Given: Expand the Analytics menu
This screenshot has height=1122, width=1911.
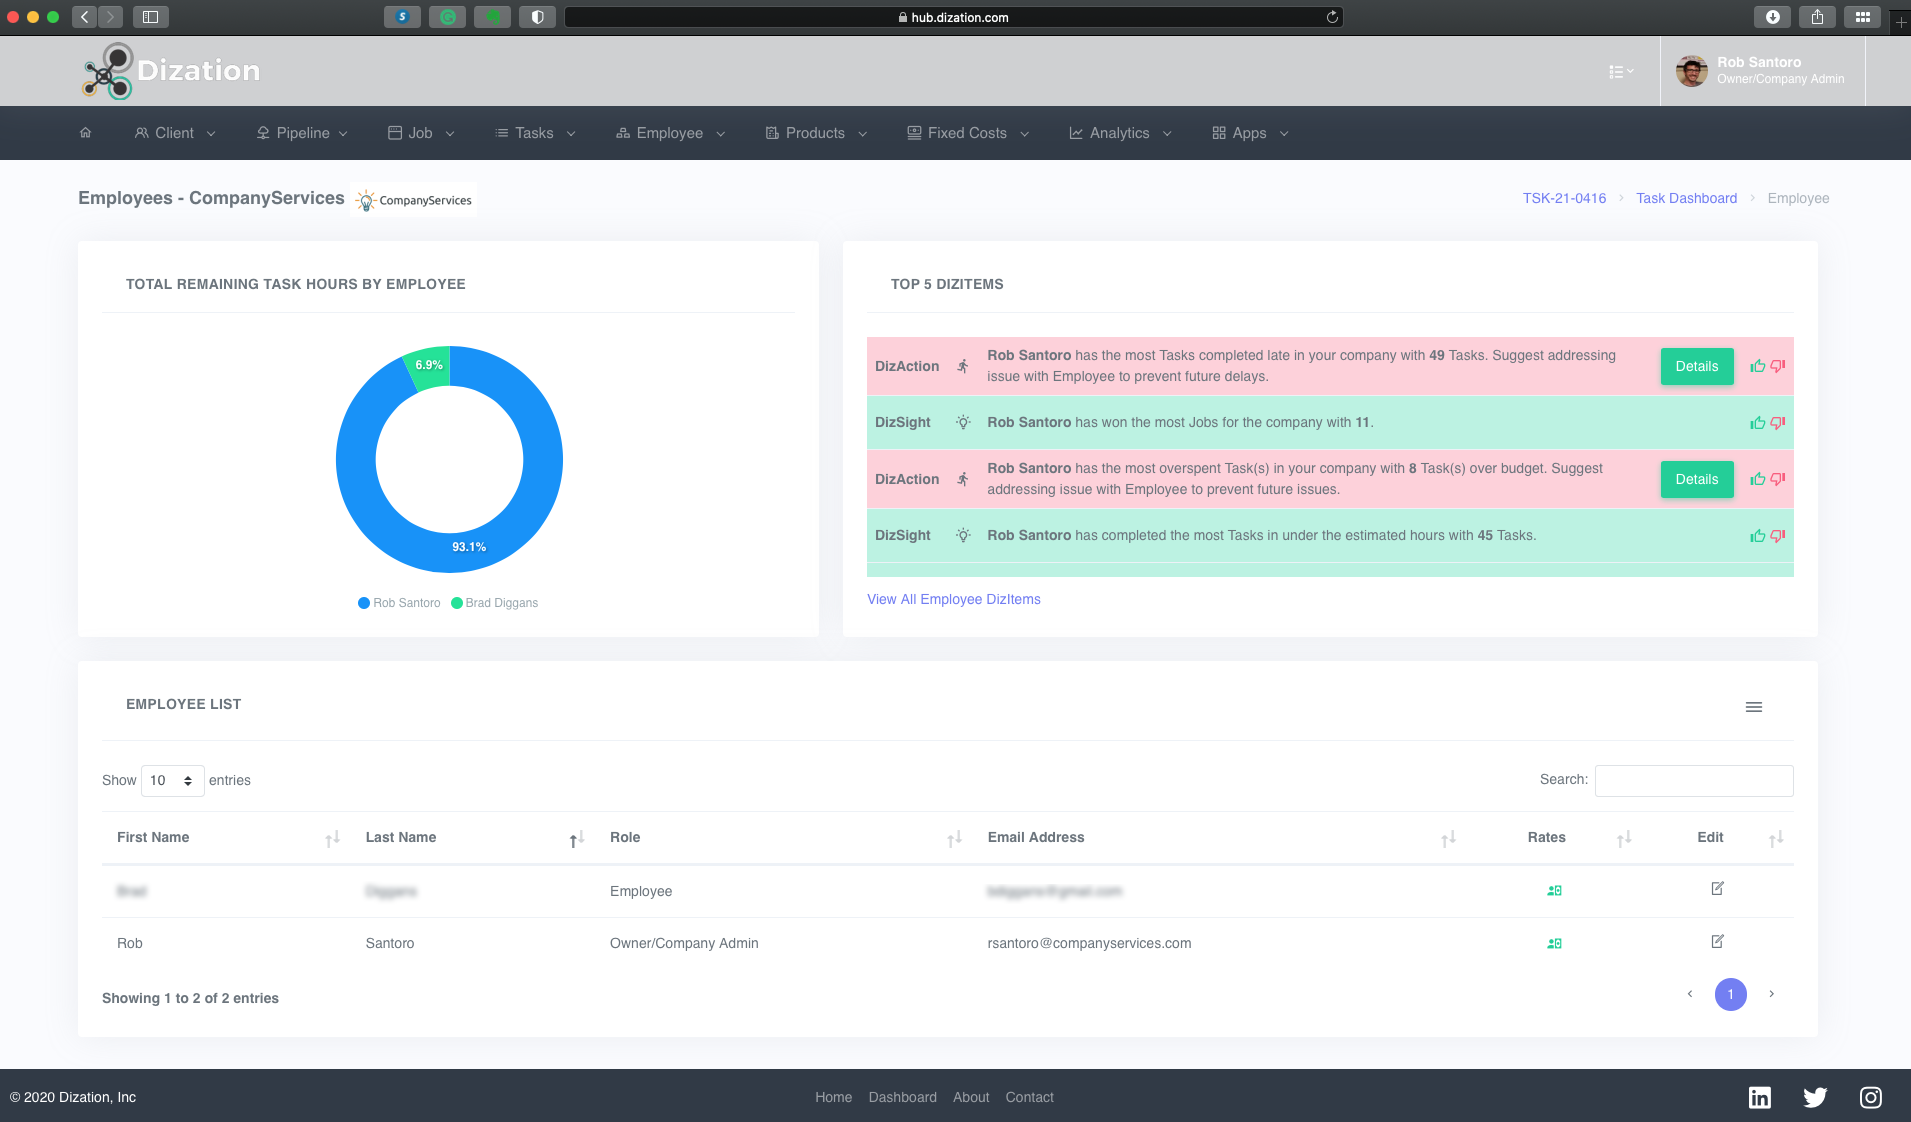Looking at the screenshot, I should [1120, 133].
